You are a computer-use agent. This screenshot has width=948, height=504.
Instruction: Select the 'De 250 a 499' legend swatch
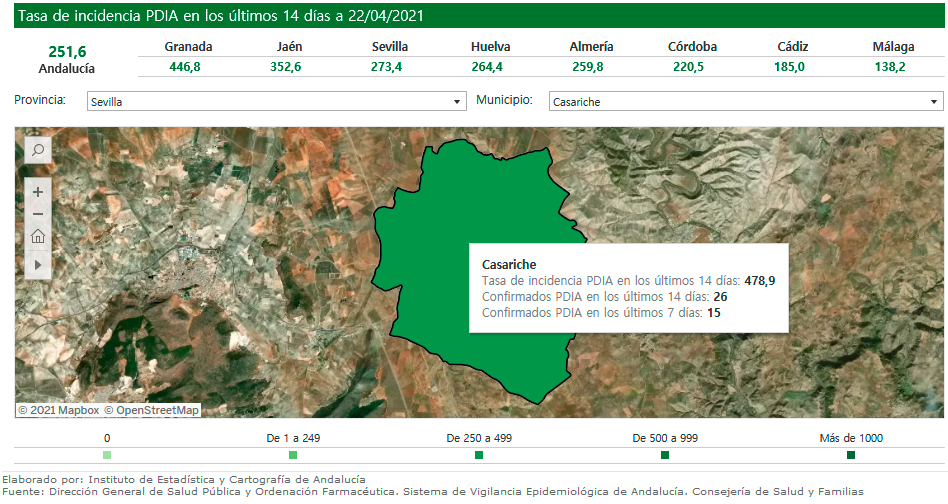pyautogui.click(x=479, y=456)
